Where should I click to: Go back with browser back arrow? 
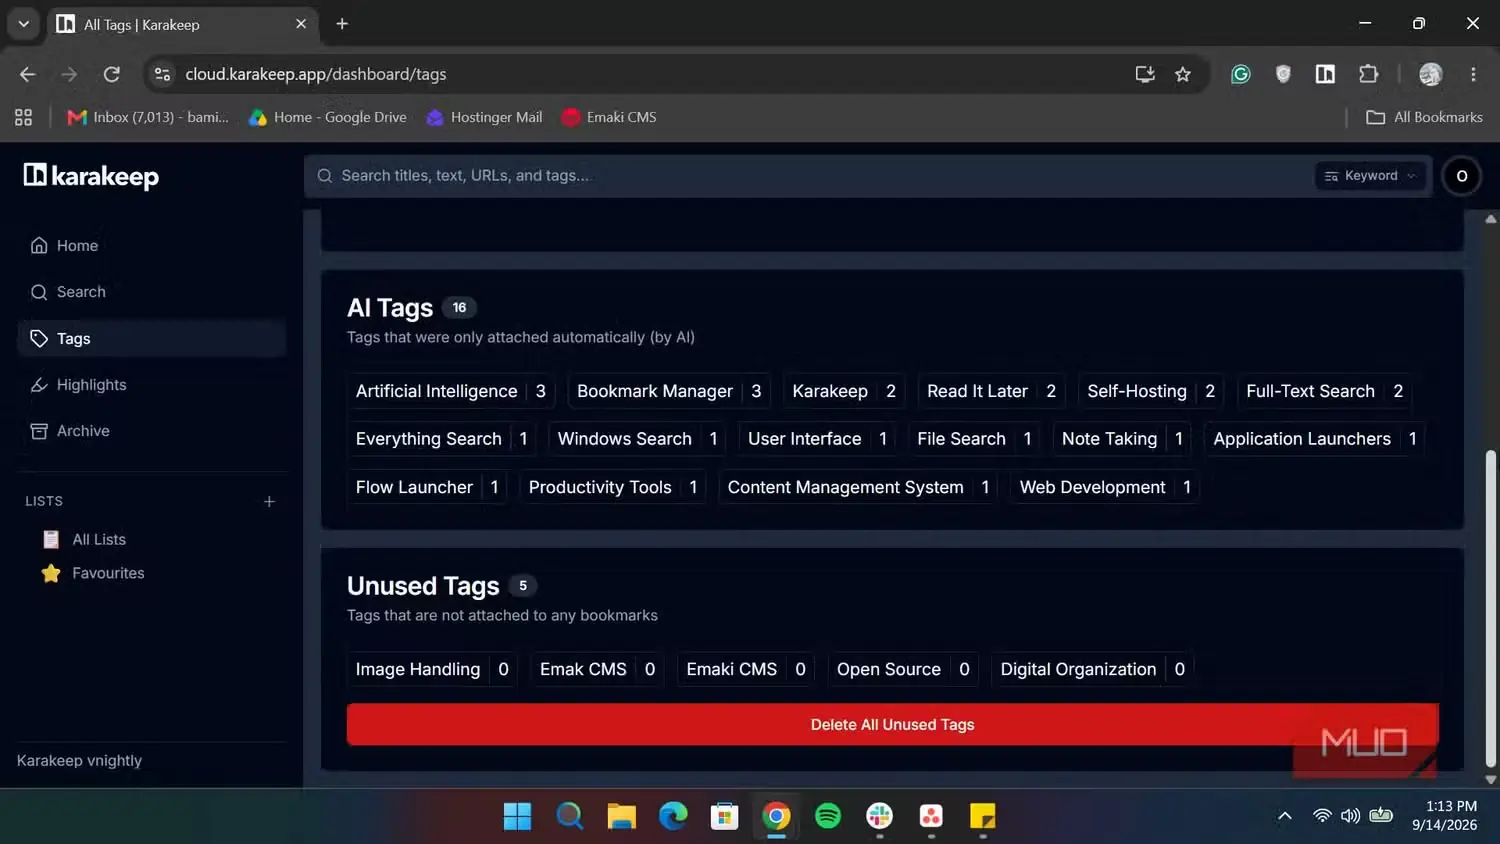[x=27, y=74]
